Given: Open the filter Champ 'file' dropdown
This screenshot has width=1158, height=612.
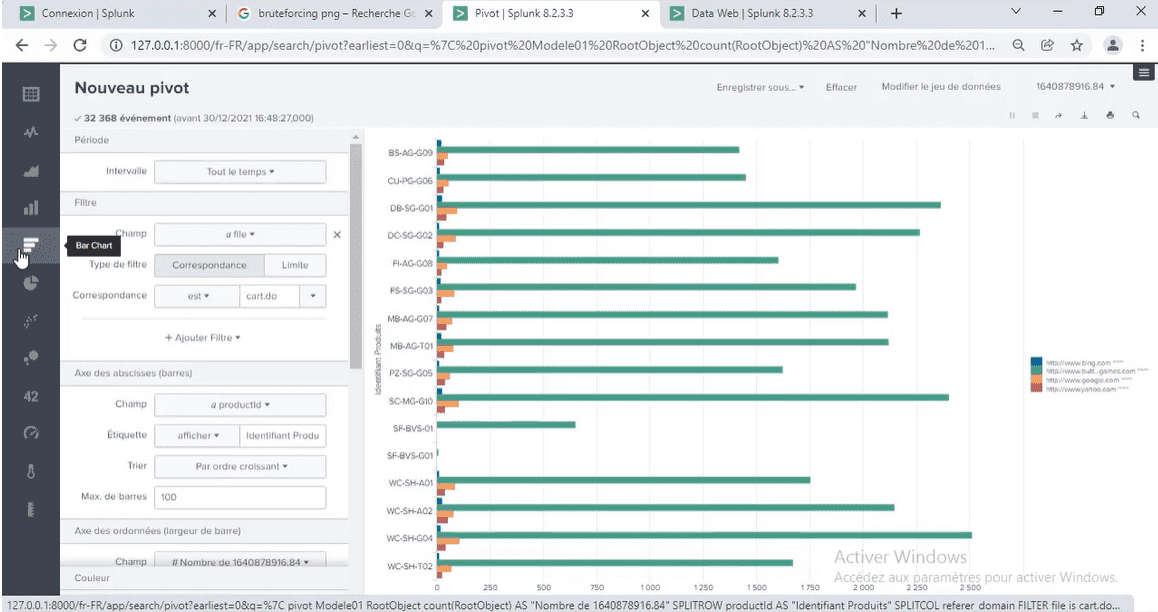Looking at the screenshot, I should [x=240, y=235].
